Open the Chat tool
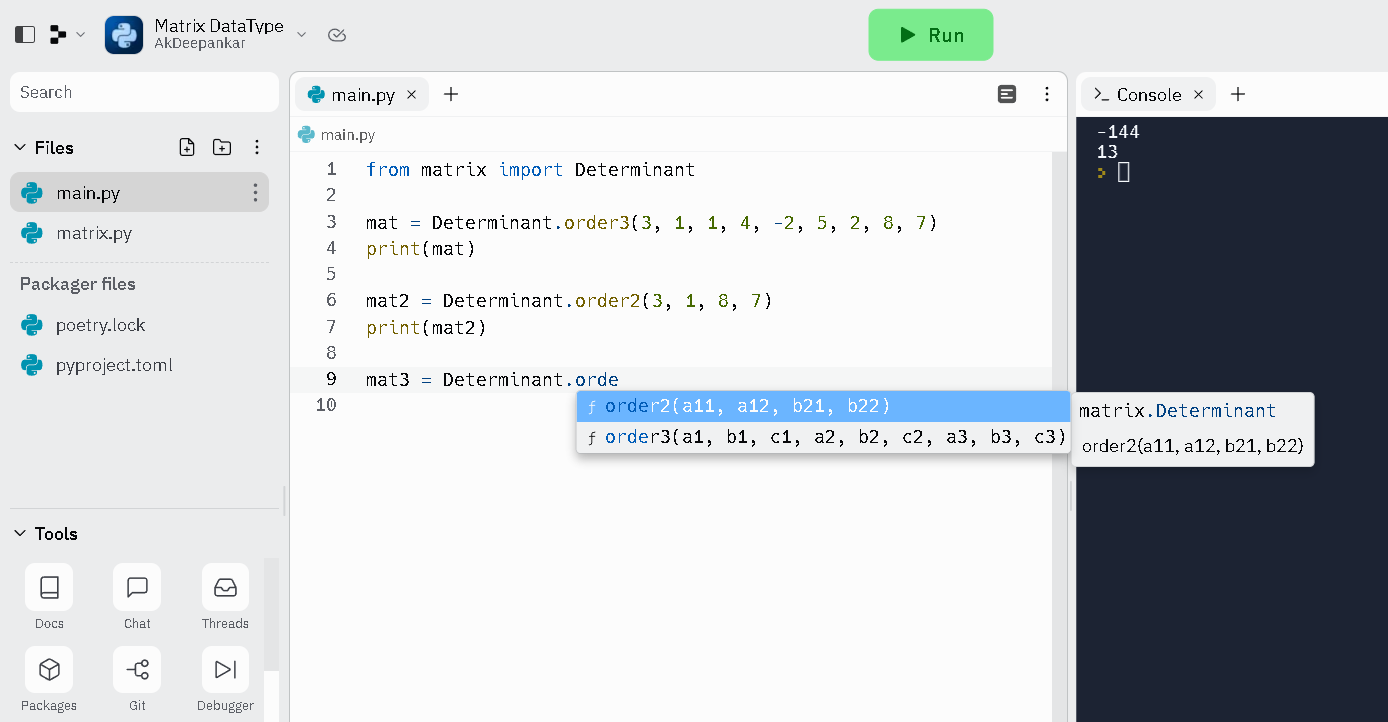1388x722 pixels. (136, 597)
